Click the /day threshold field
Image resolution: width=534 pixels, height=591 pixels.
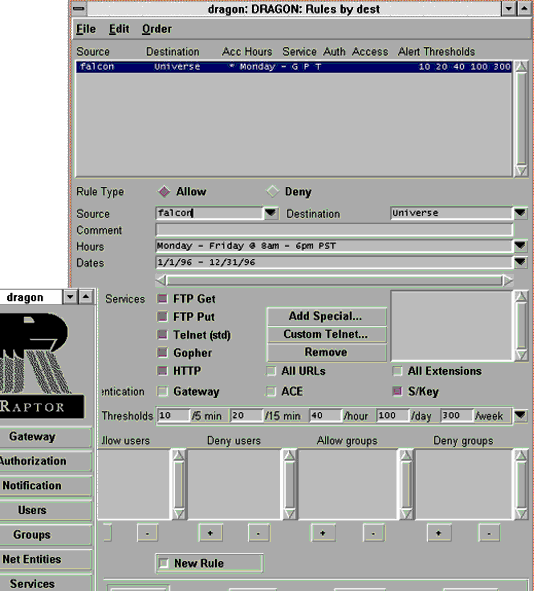[x=392, y=416]
